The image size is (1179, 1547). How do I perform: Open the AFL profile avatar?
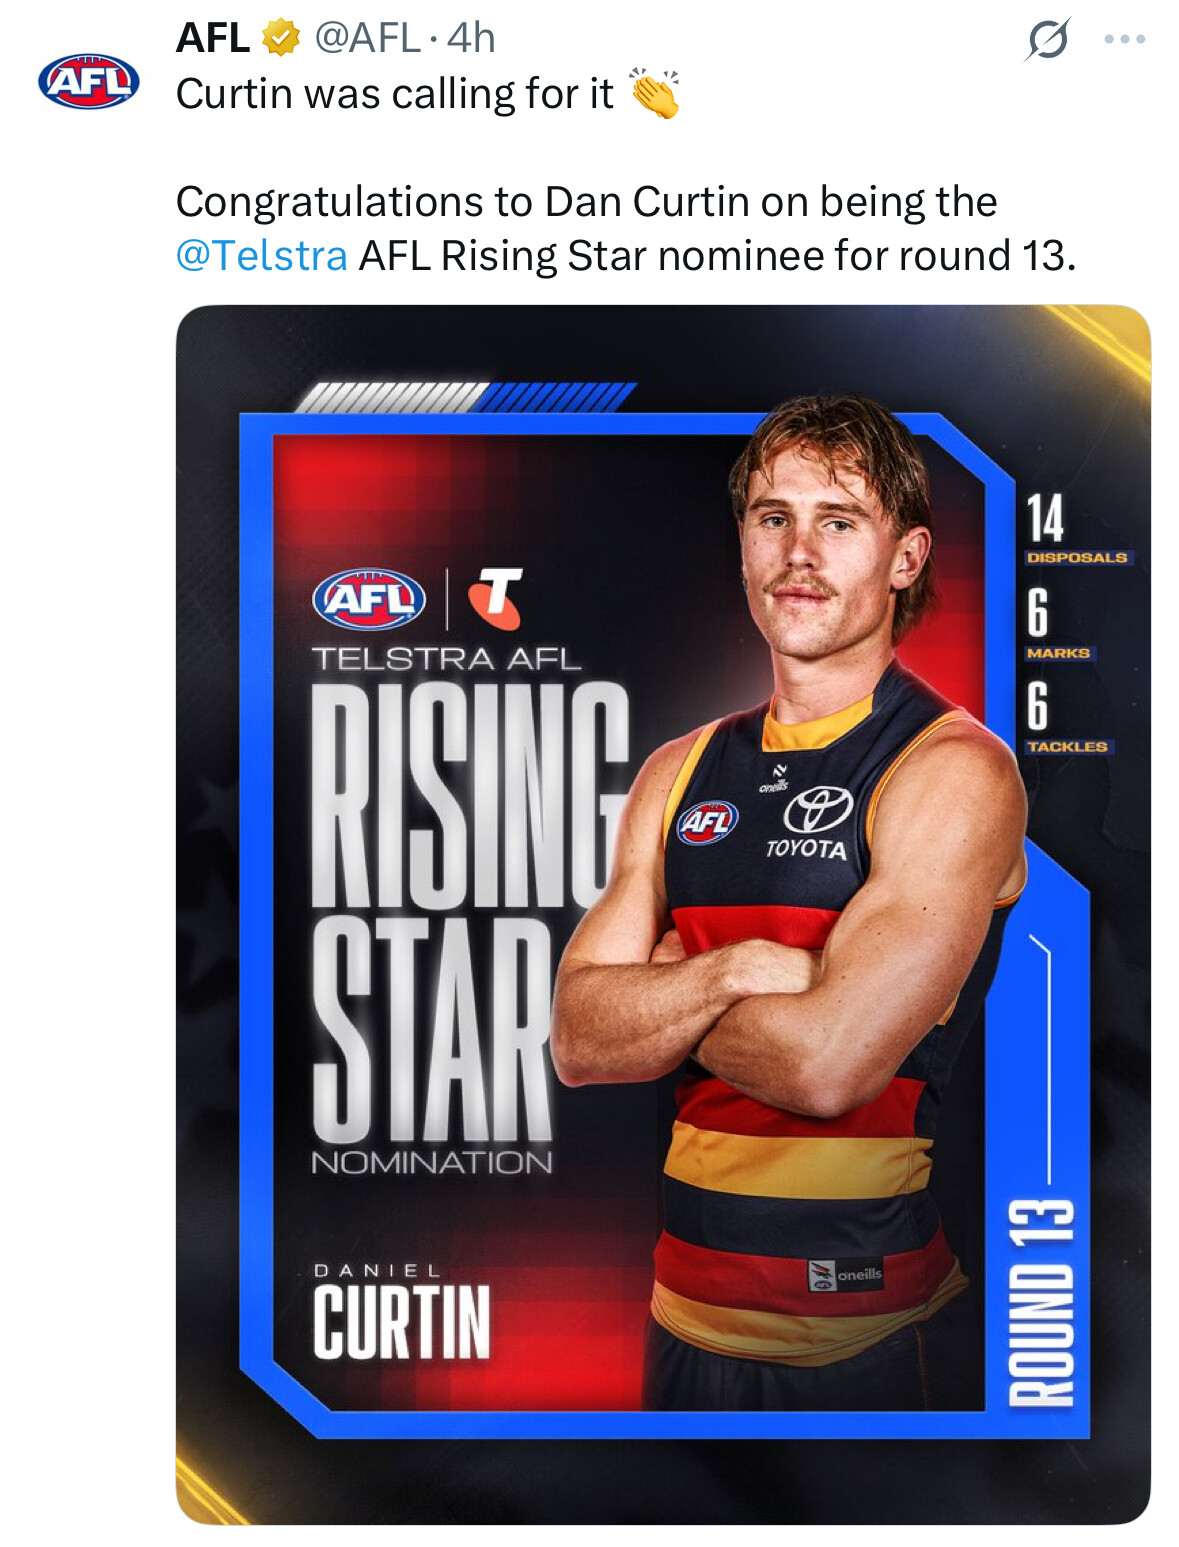pos(89,80)
